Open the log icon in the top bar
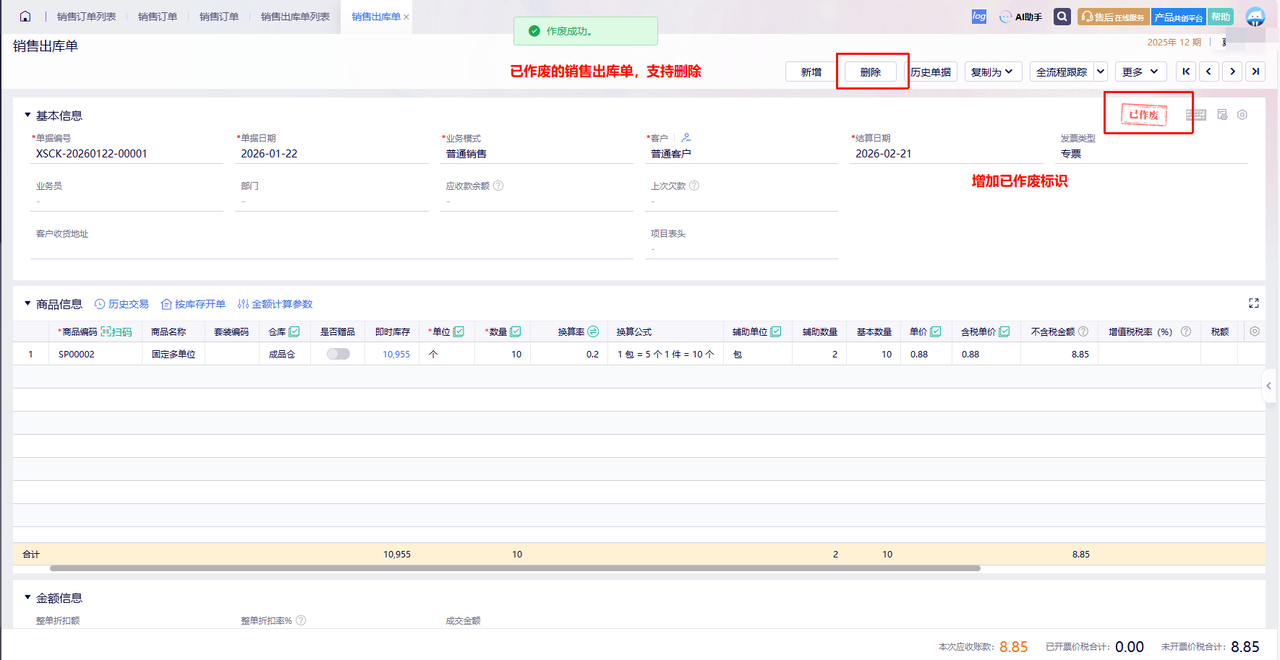Screen dimensions: 1280x660 click(x=979, y=17)
